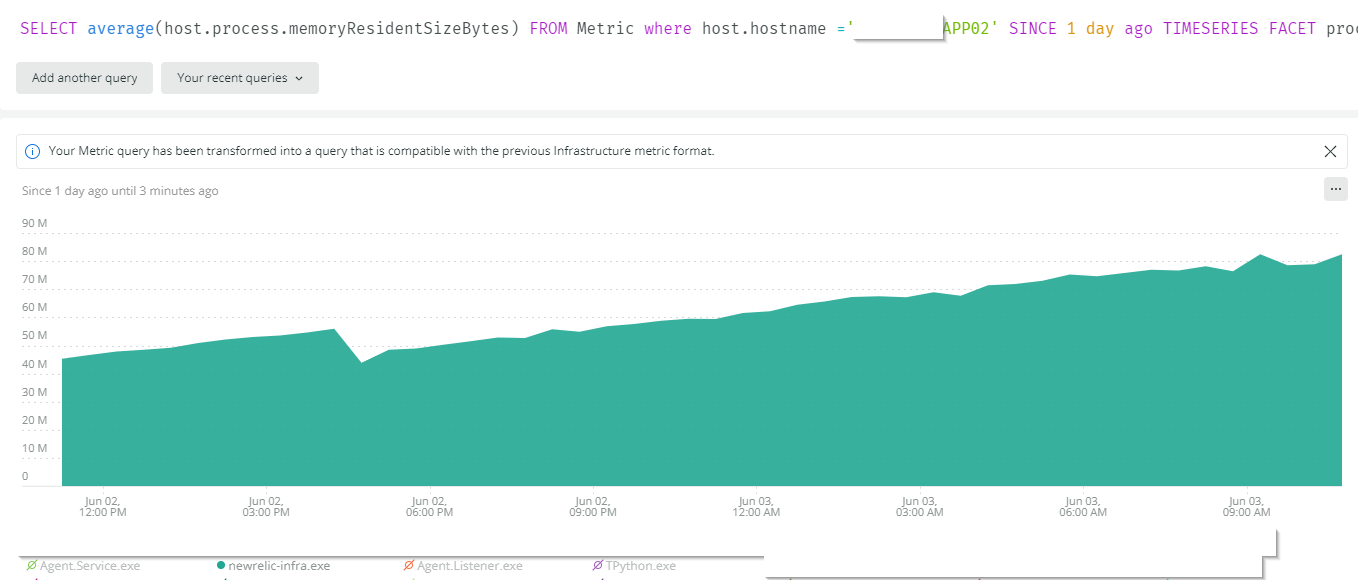This screenshot has height=580, width=1358.
Task: Click the crossed-out icon beside Agent.Listener.exe
Action: coord(409,565)
